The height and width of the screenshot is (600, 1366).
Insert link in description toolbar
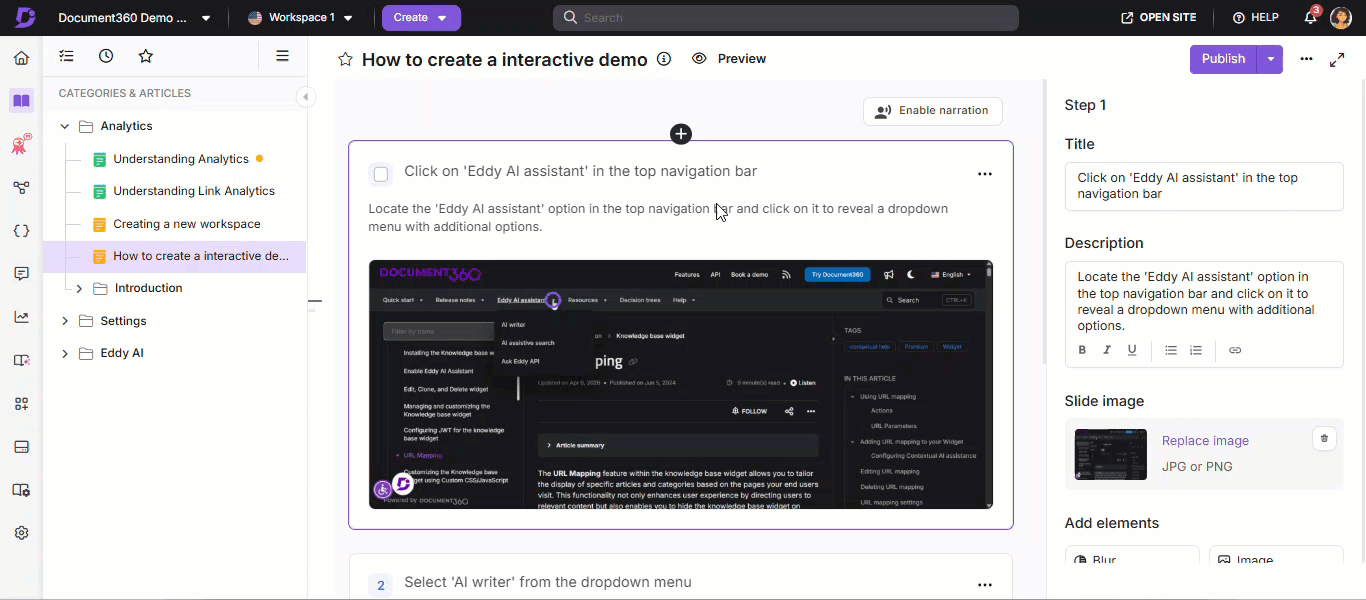(1235, 350)
